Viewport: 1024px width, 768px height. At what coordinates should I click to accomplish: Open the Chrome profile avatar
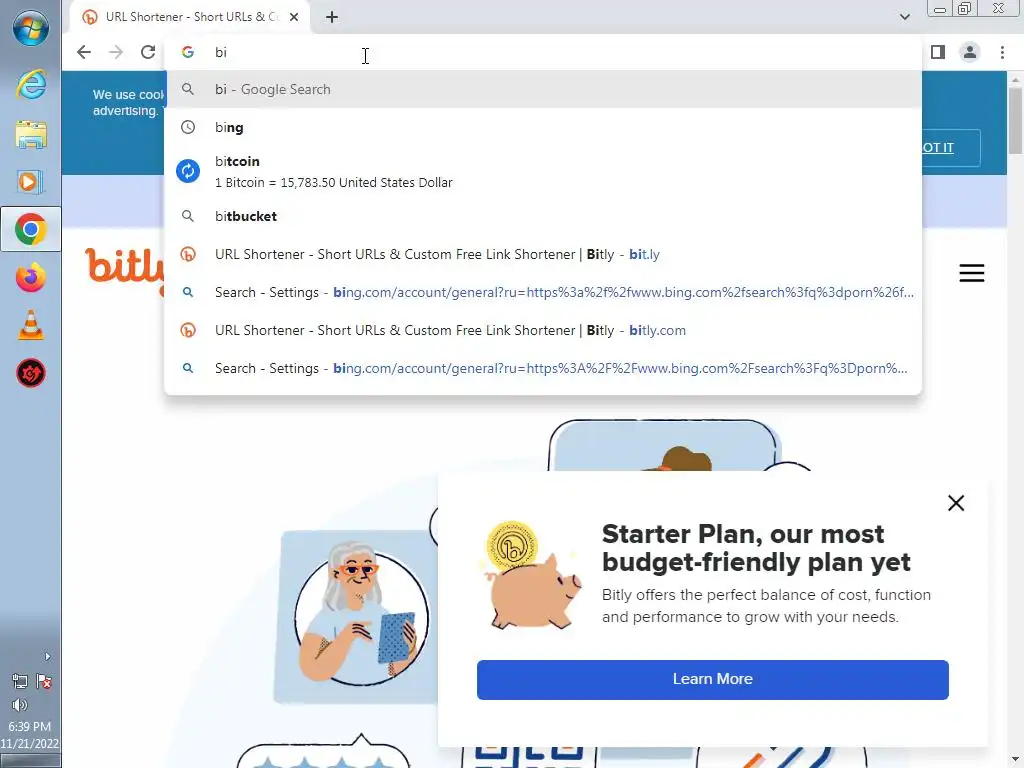click(x=970, y=52)
